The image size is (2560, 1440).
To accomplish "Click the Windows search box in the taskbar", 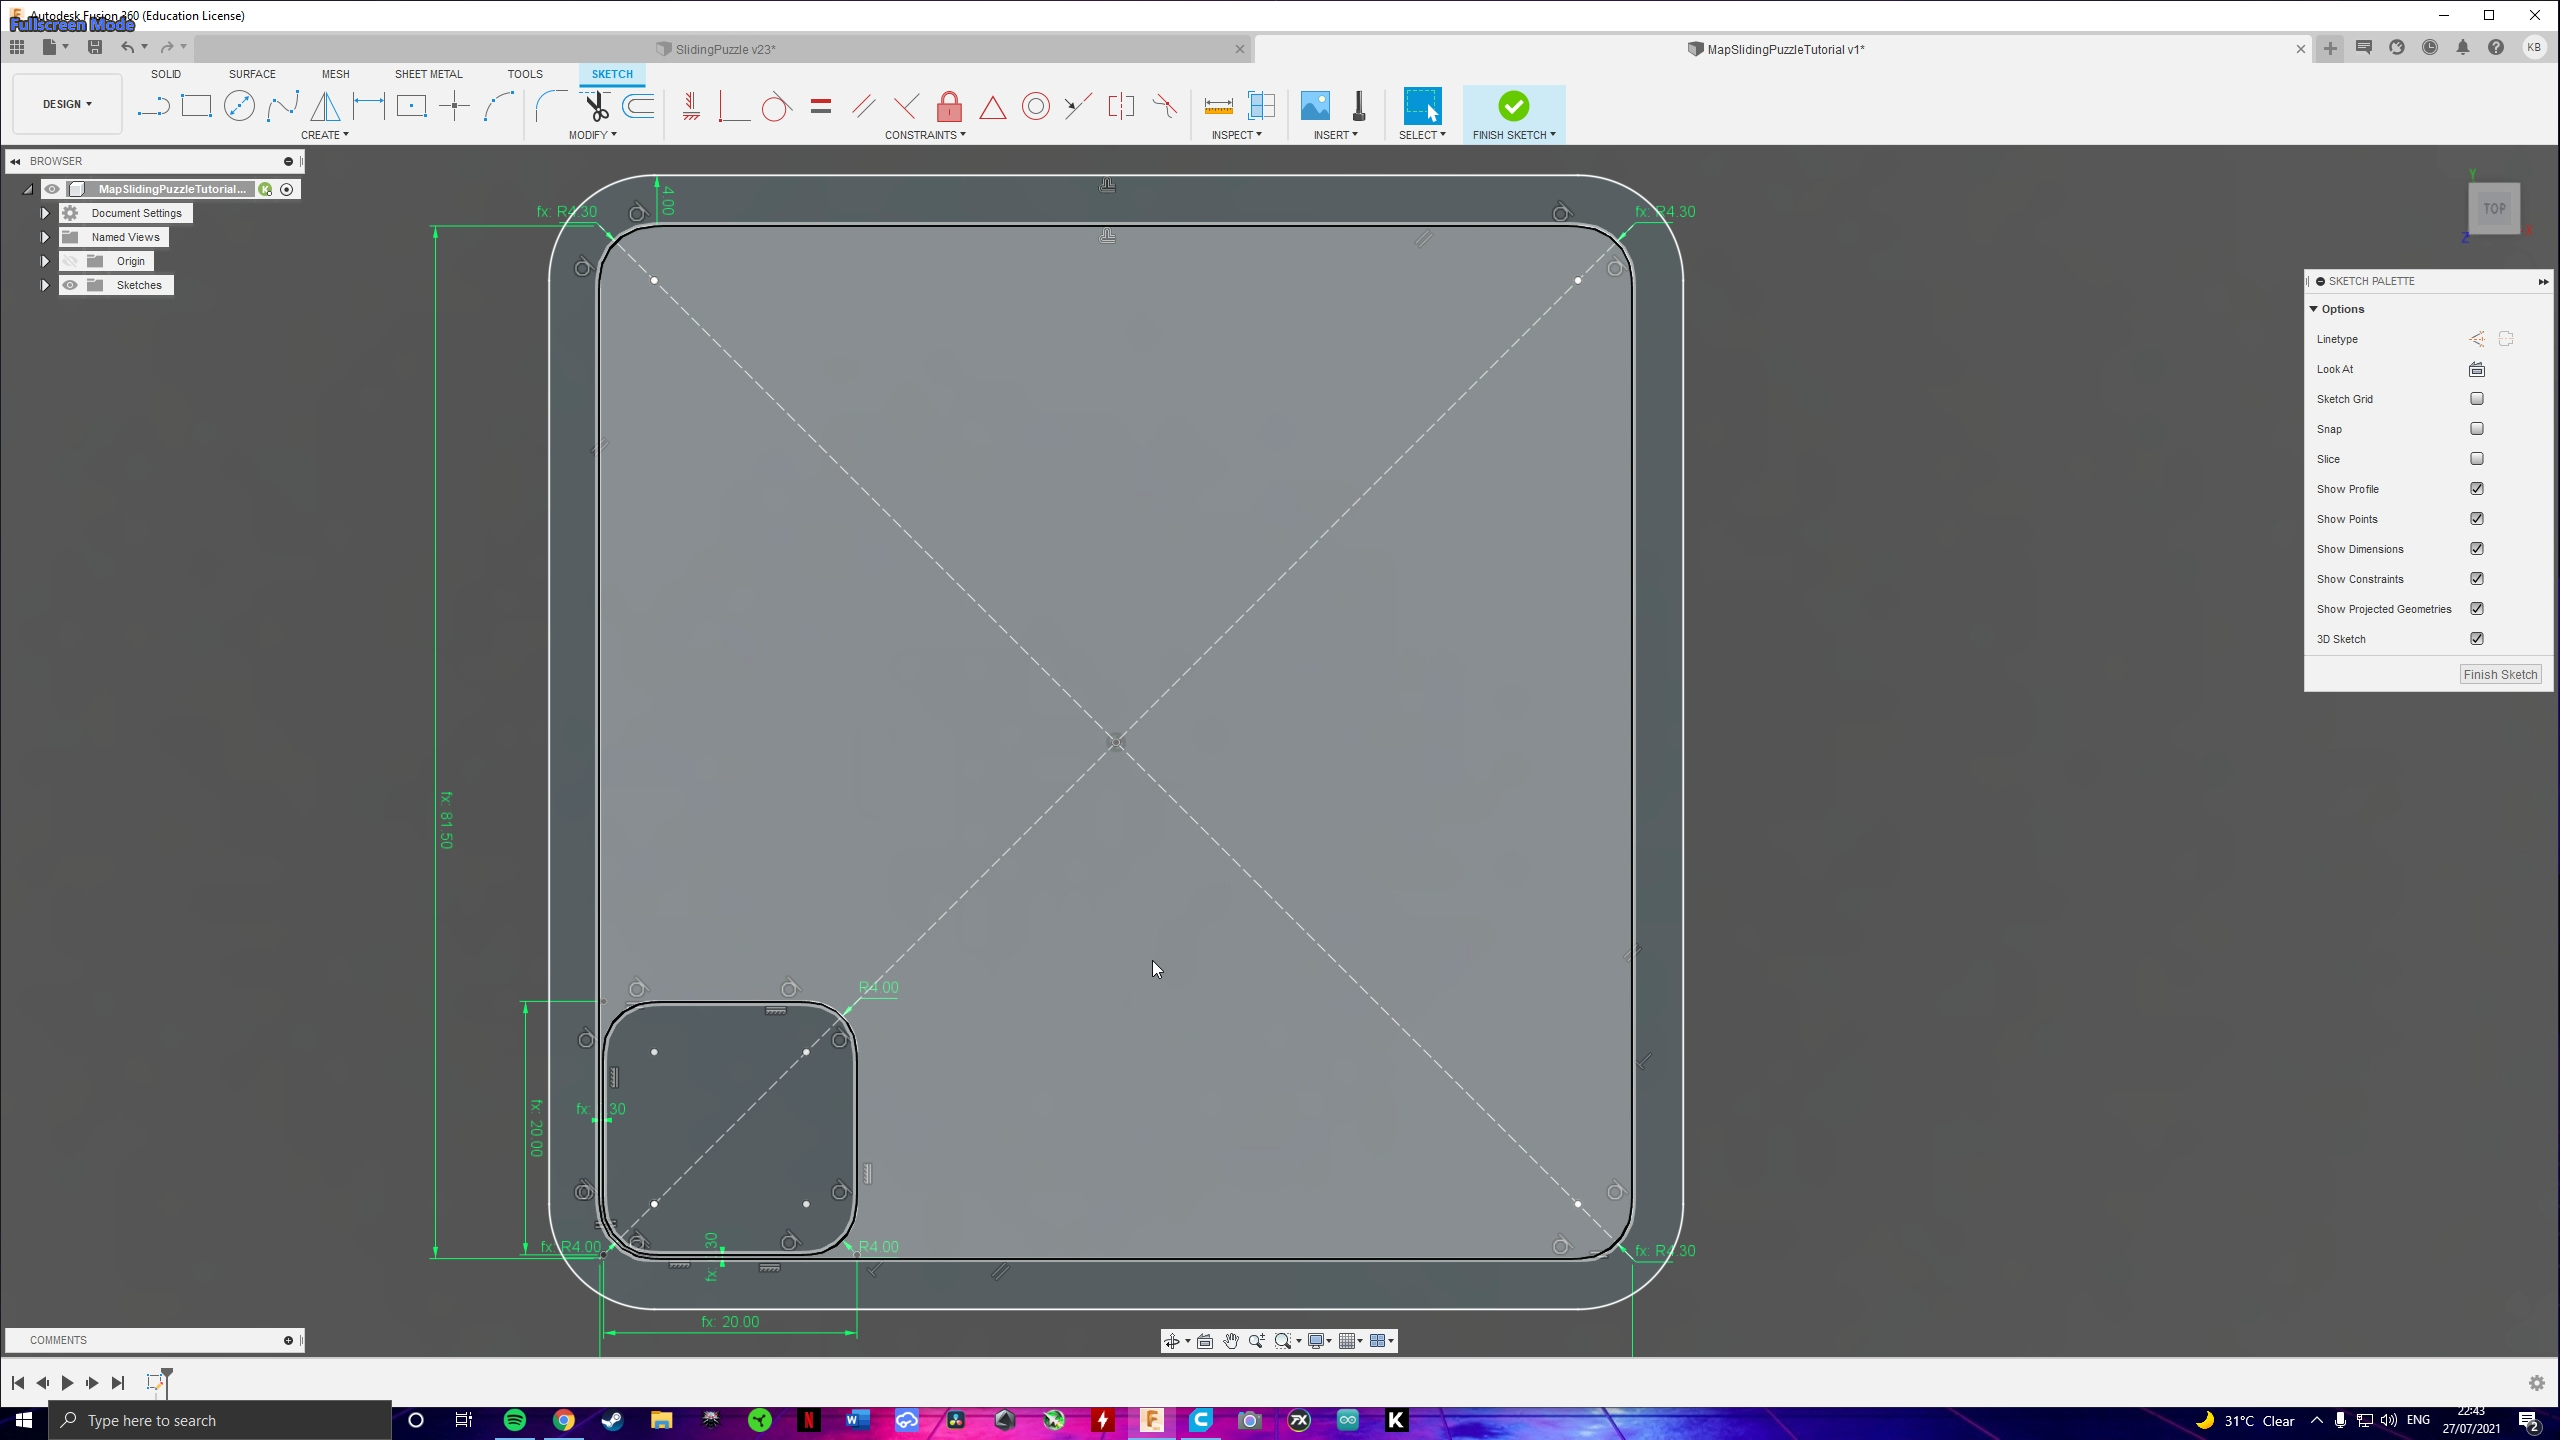I will 220,1420.
